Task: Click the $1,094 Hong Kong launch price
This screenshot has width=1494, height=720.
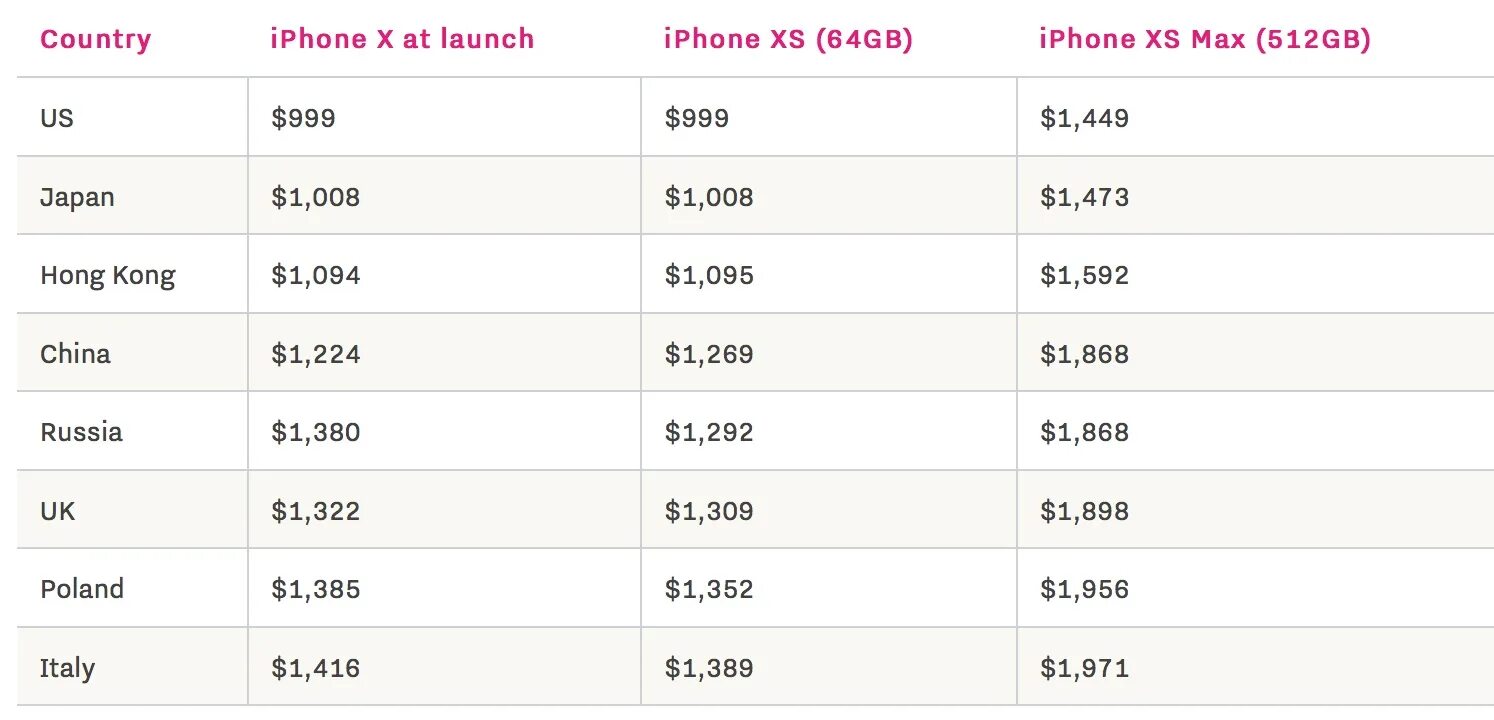Action: pos(315,276)
